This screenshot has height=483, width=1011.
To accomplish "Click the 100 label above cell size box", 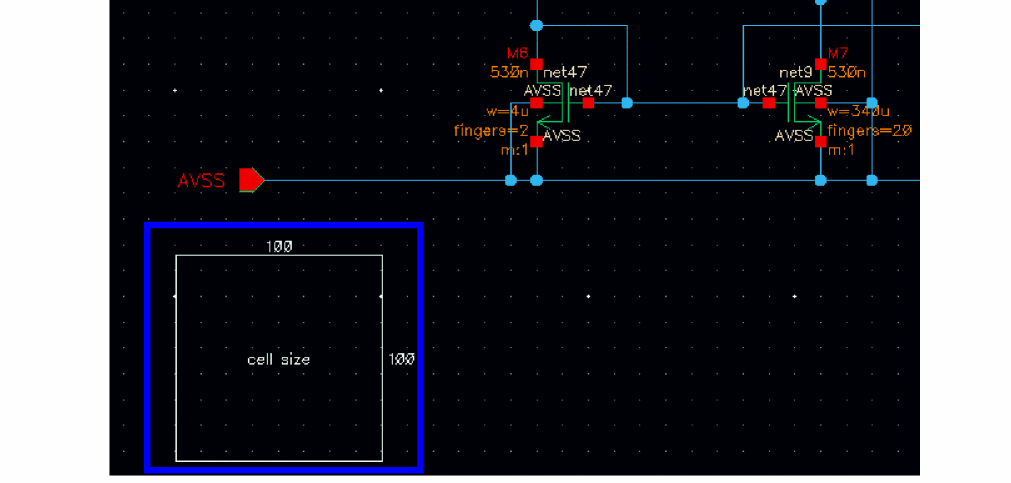I will coord(279,246).
